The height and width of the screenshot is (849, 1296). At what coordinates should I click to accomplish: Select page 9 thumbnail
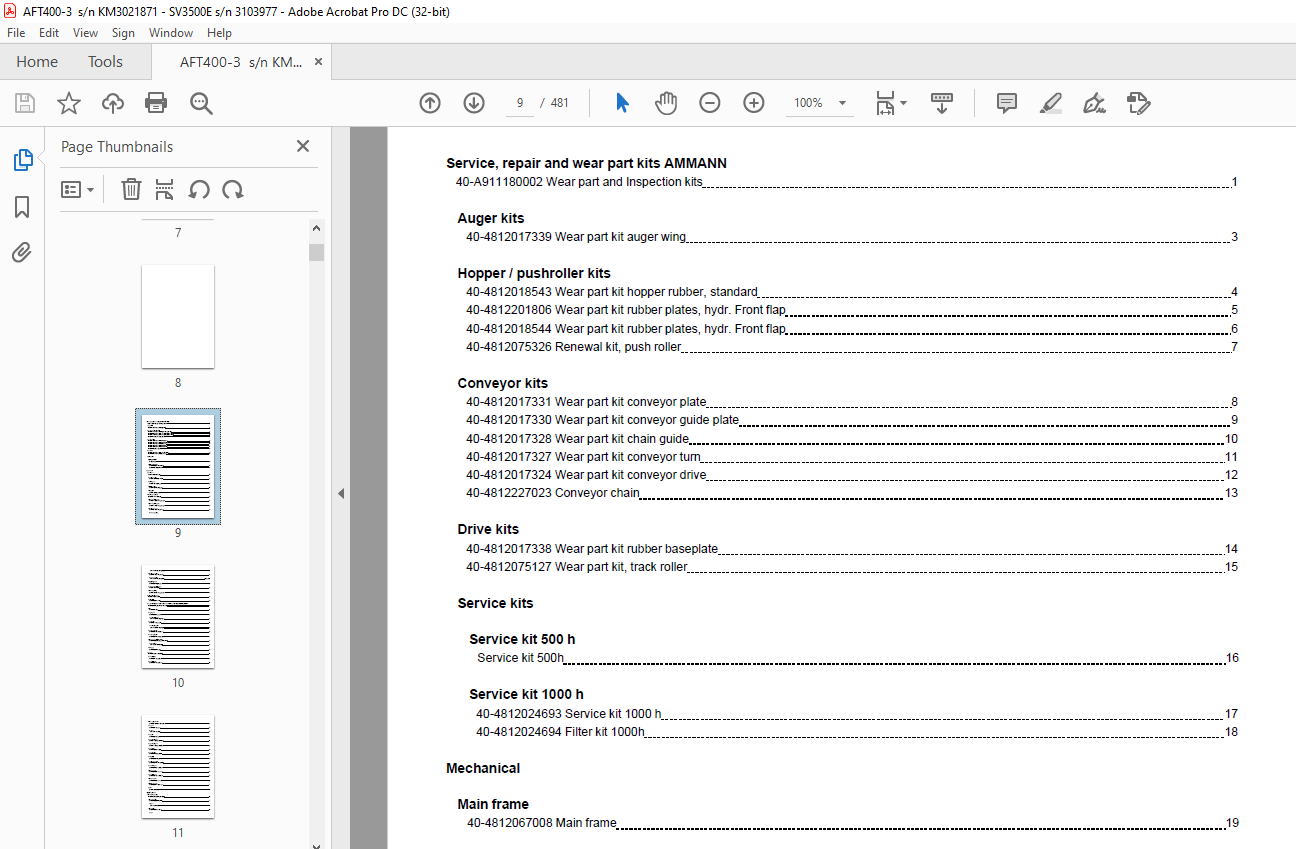coord(178,467)
